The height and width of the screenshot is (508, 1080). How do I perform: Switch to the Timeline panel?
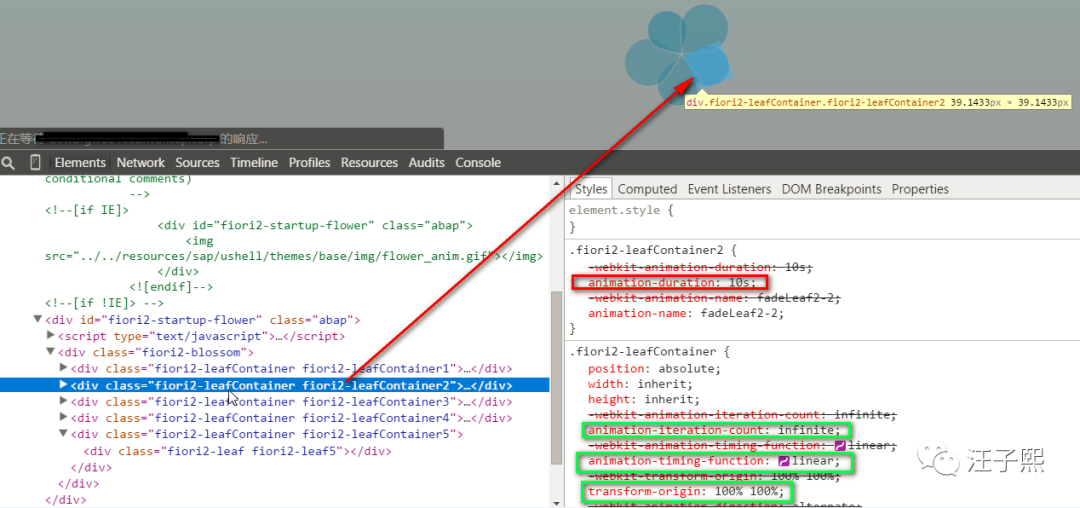[254, 163]
